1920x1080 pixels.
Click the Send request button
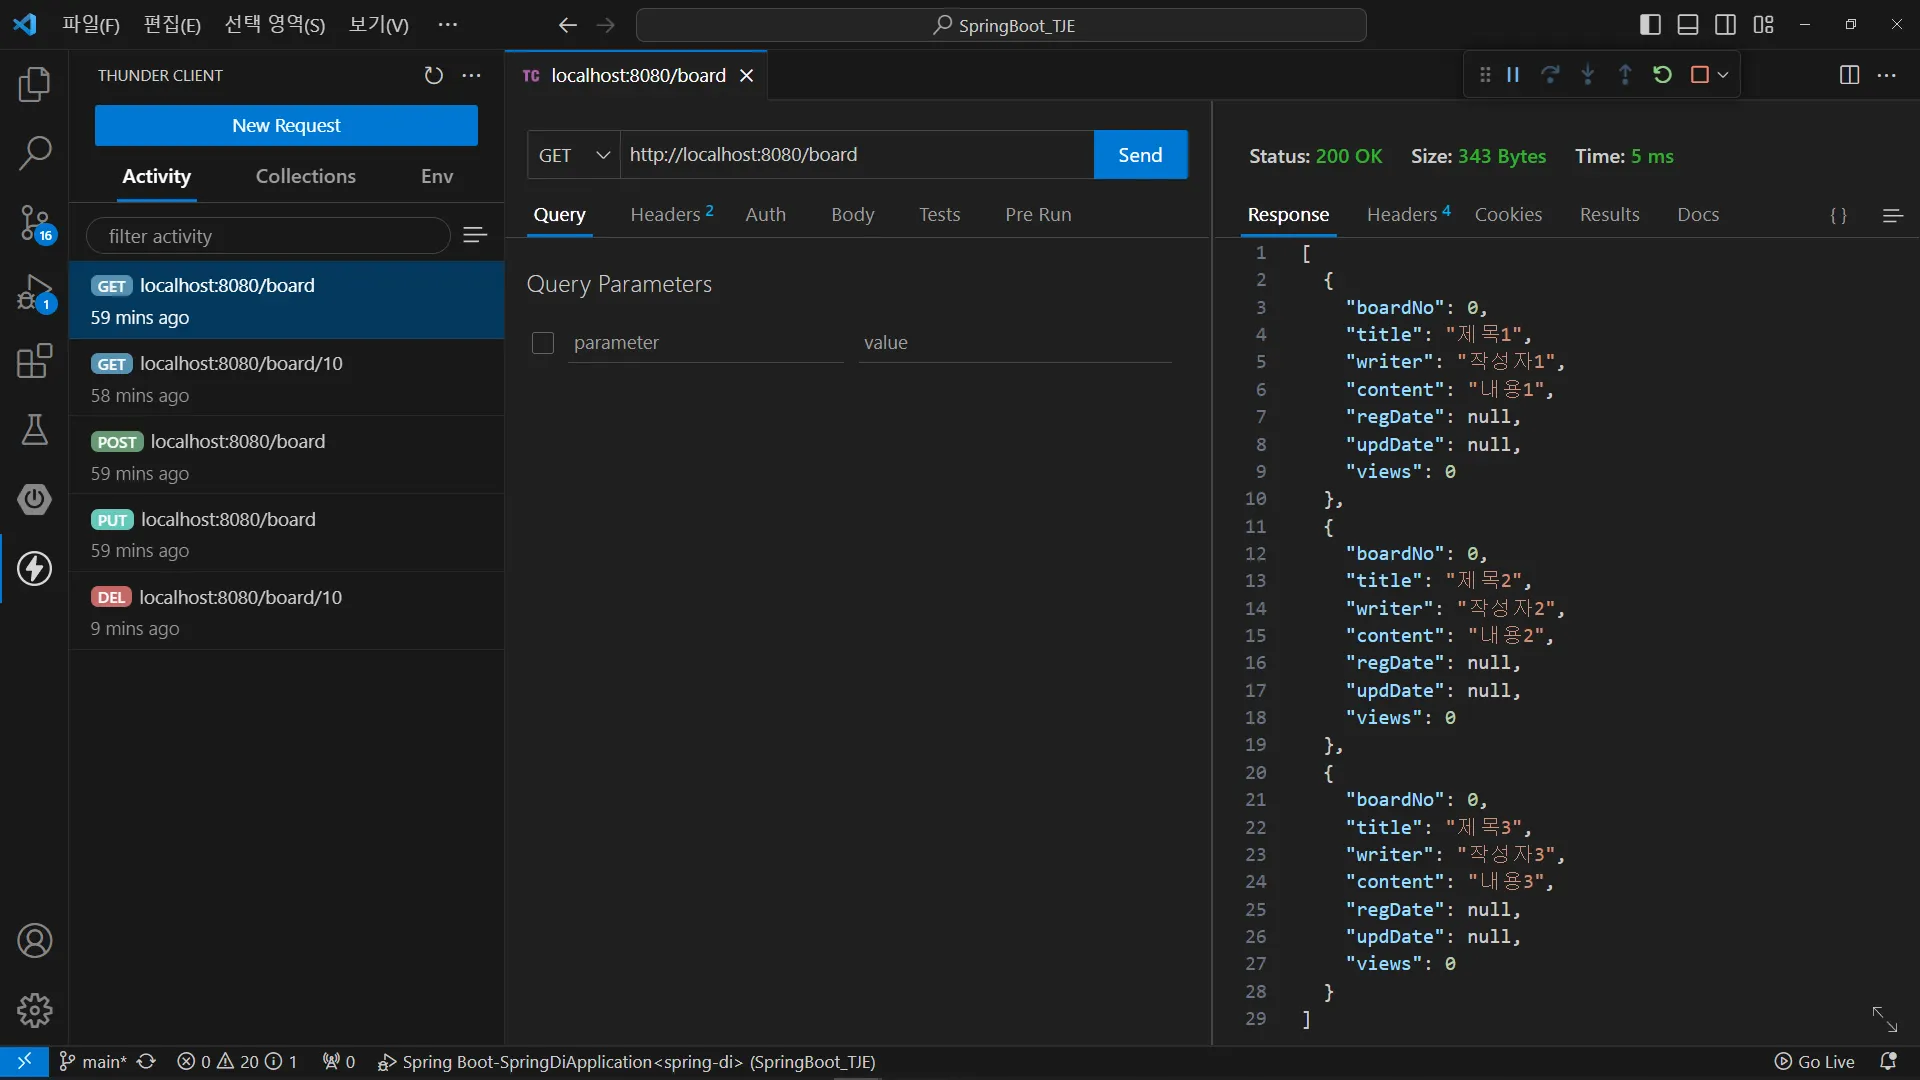click(1140, 155)
